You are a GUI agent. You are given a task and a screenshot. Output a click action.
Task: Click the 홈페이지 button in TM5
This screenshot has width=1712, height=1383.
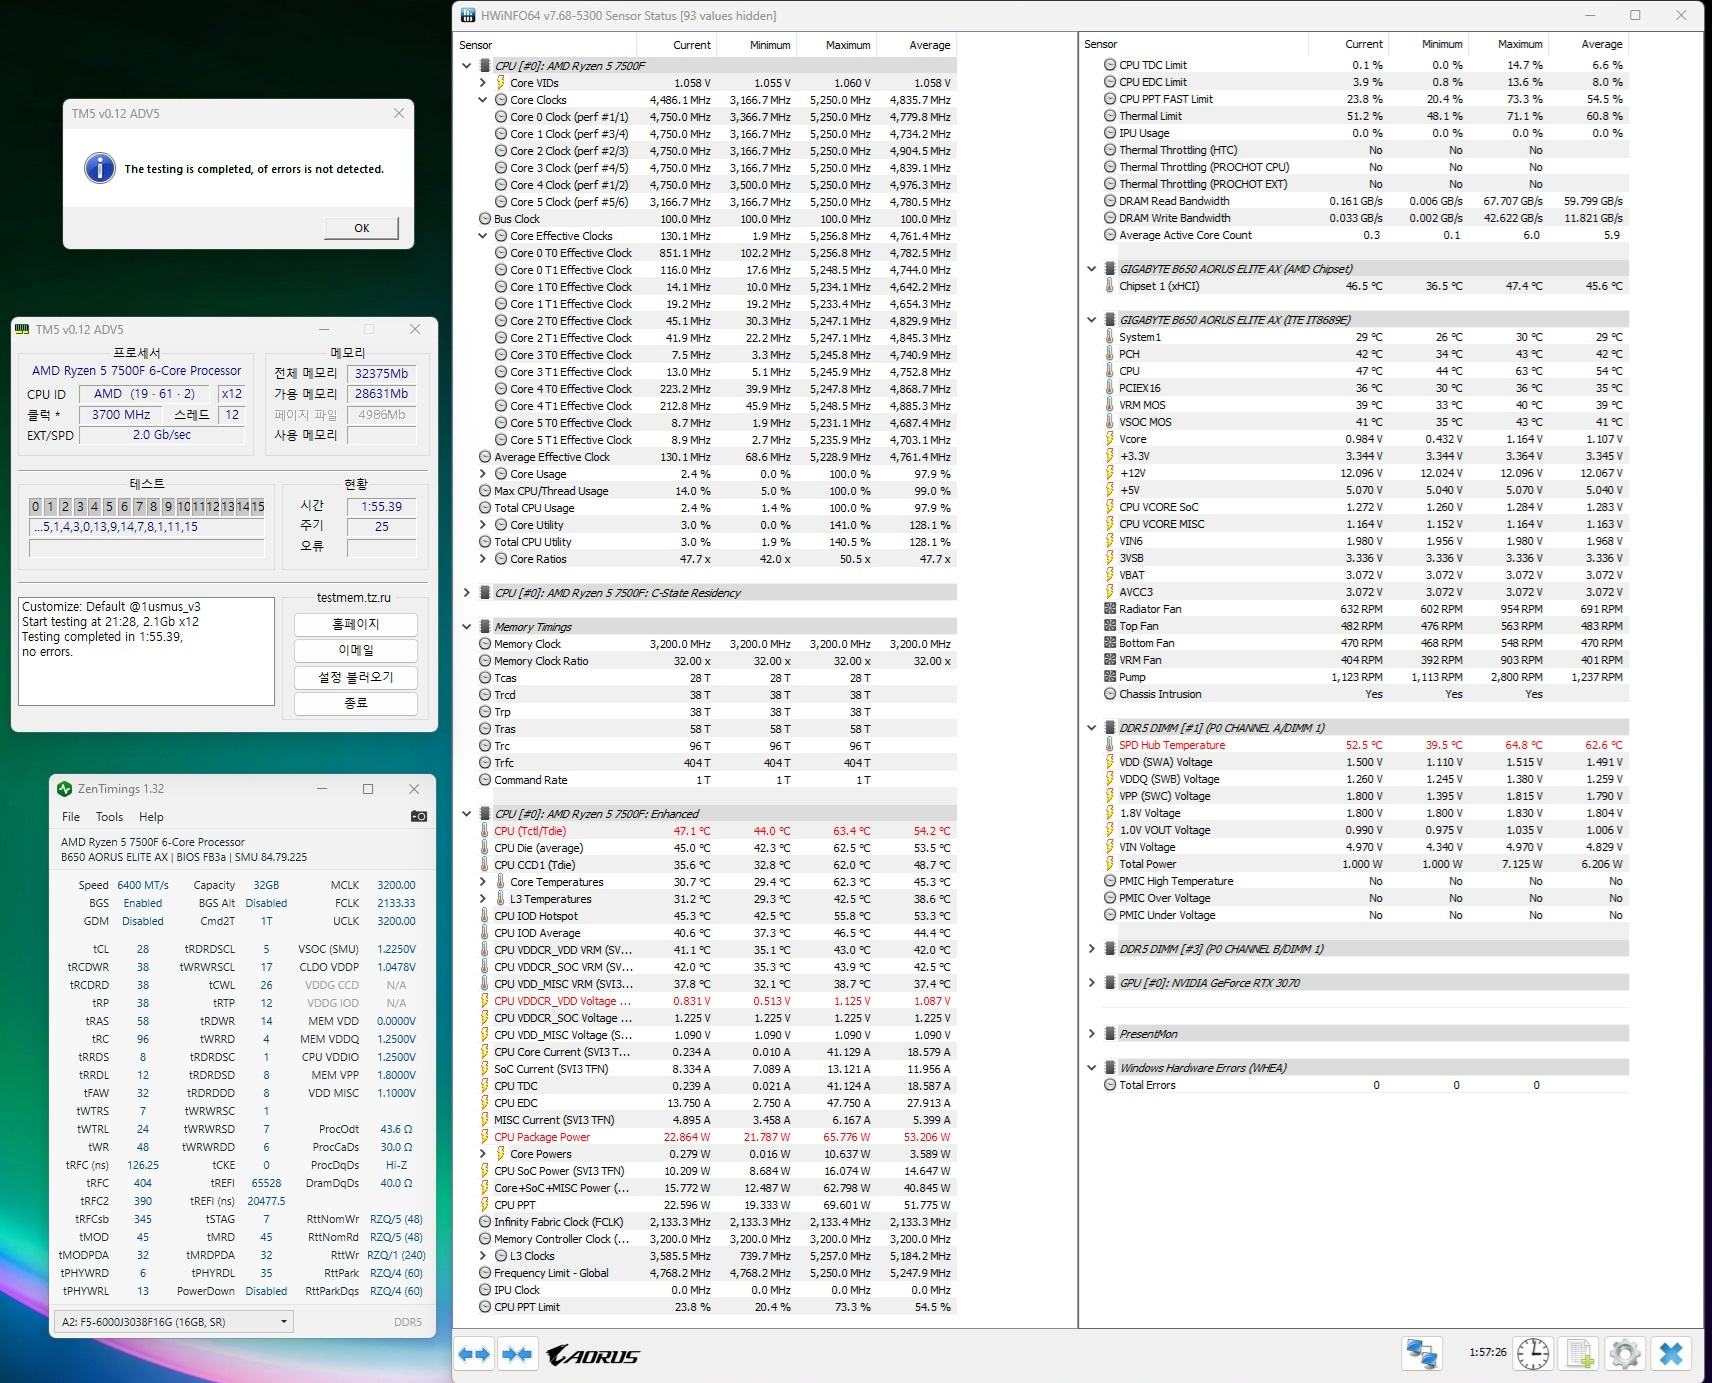(355, 624)
